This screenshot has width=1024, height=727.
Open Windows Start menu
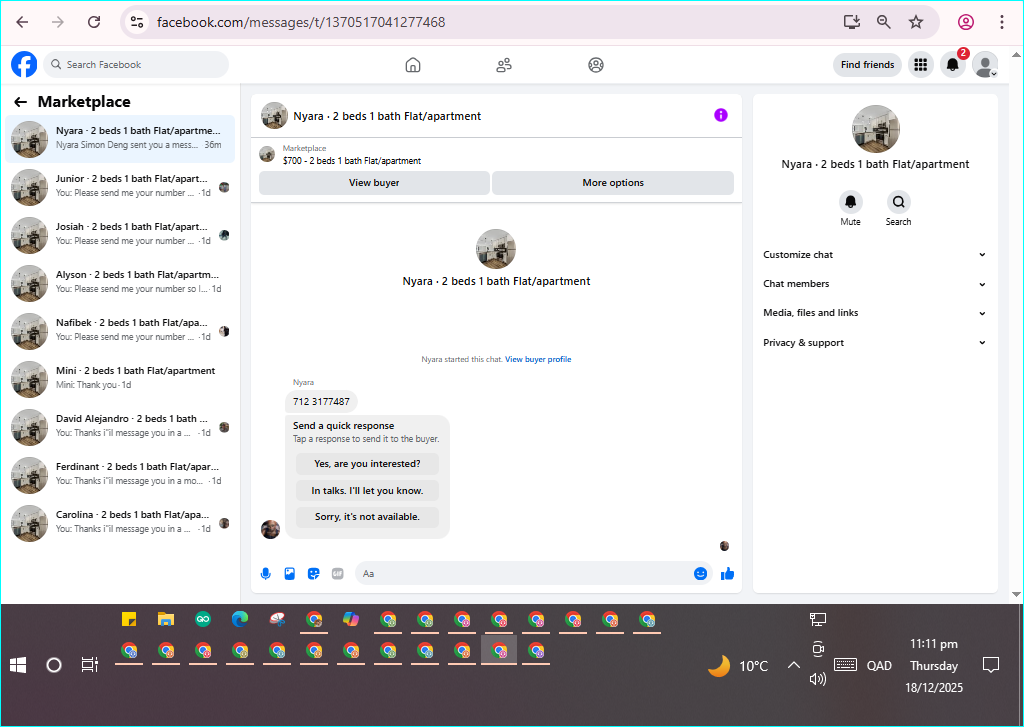(18, 666)
